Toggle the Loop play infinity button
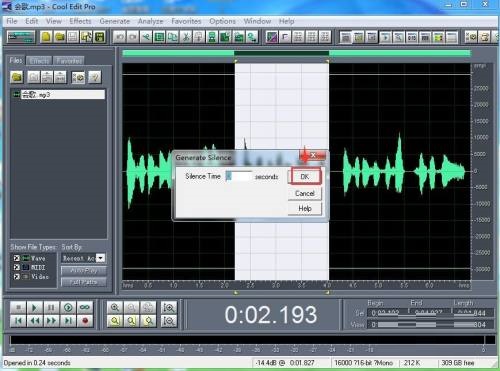500x371 pixels. [85, 307]
